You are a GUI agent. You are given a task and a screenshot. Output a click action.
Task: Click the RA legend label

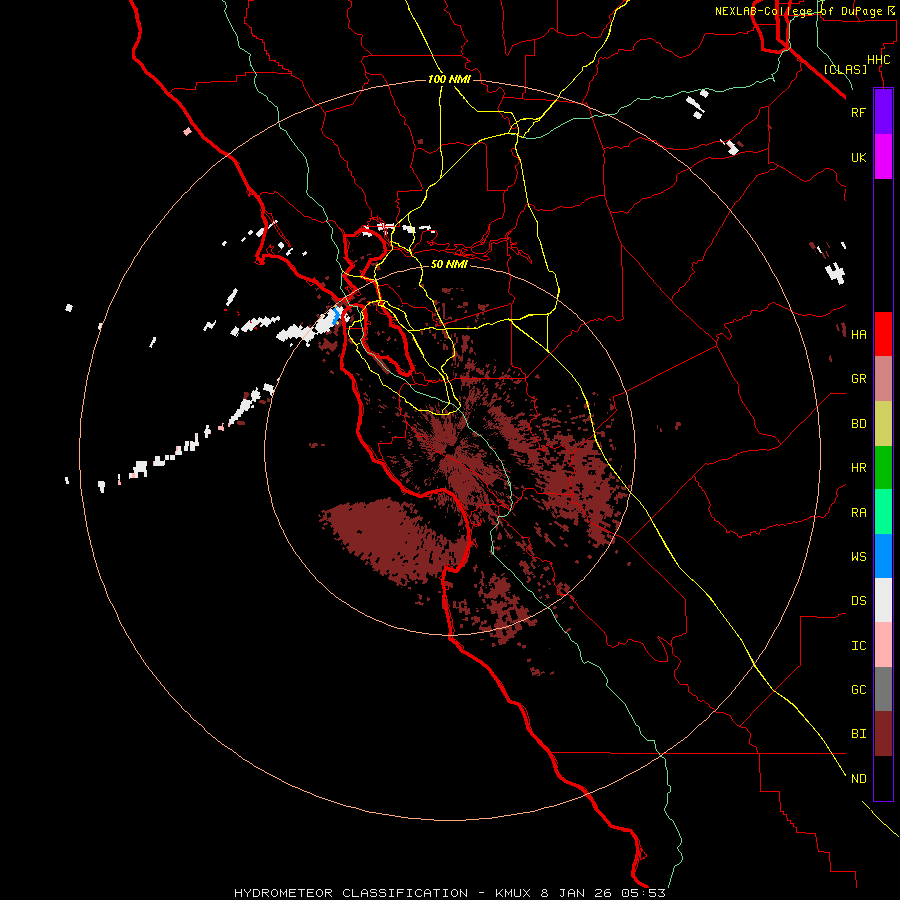pyautogui.click(x=858, y=512)
